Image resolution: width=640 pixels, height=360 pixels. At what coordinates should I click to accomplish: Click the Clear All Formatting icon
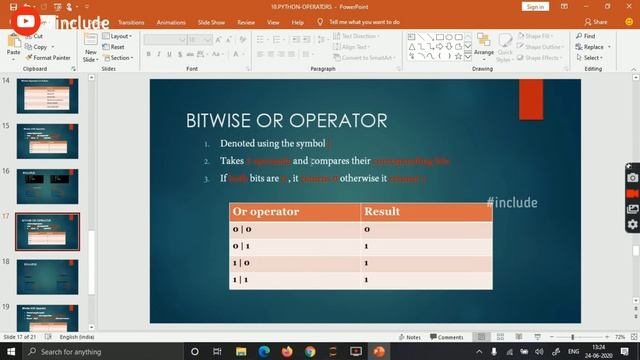click(243, 40)
